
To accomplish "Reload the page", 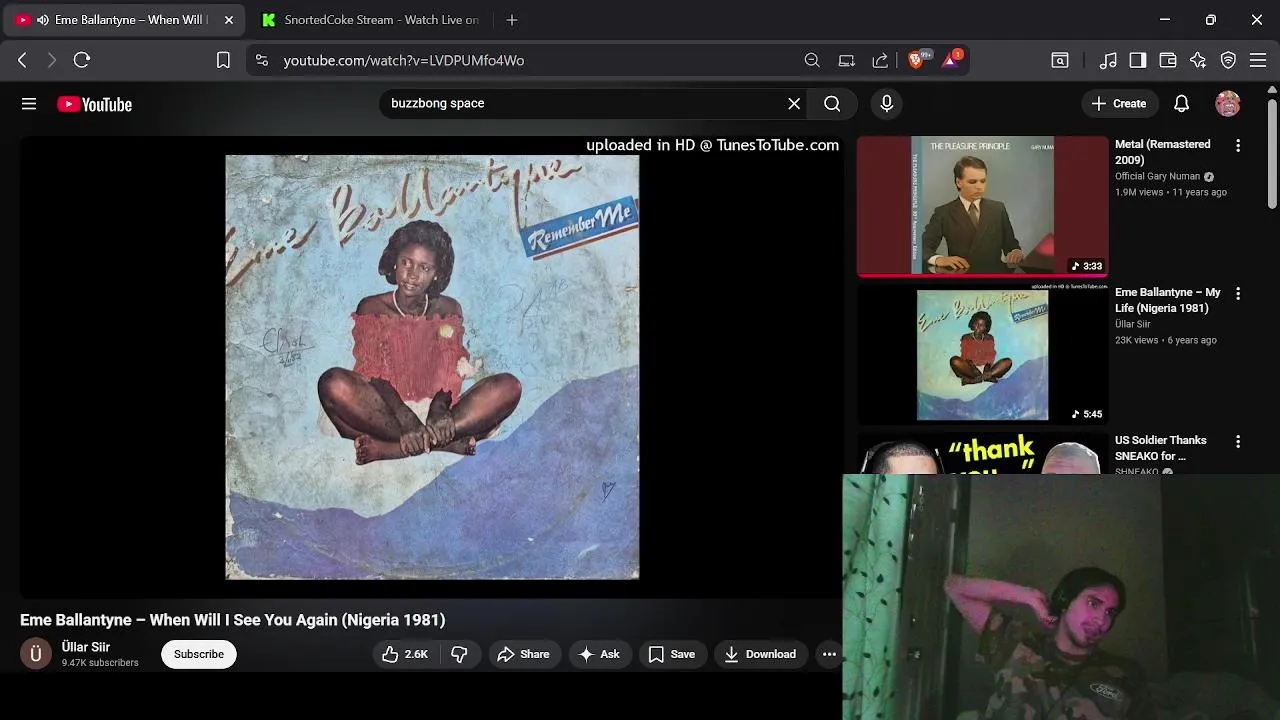I will click(82, 60).
